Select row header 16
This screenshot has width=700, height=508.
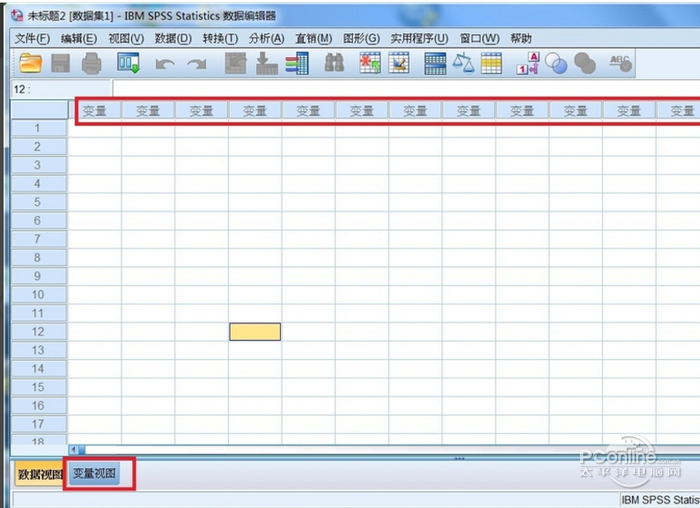coord(39,406)
